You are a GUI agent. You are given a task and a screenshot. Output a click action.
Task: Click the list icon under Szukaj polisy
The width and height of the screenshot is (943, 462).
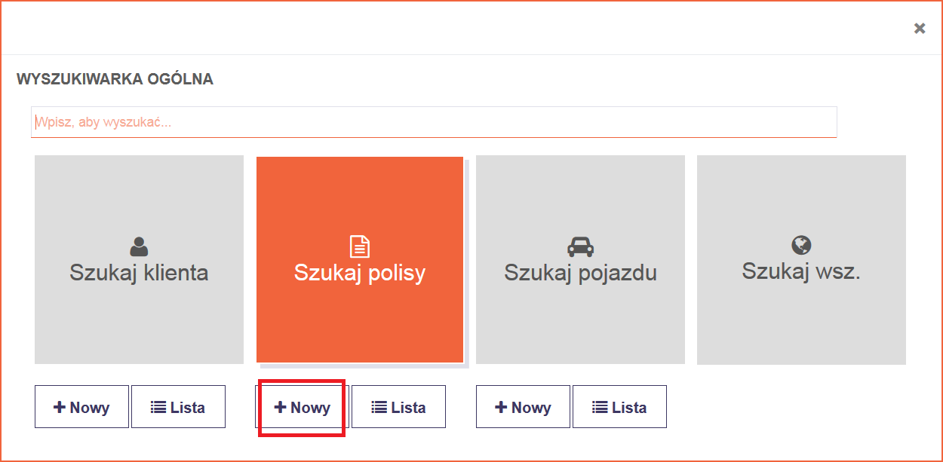pos(379,408)
